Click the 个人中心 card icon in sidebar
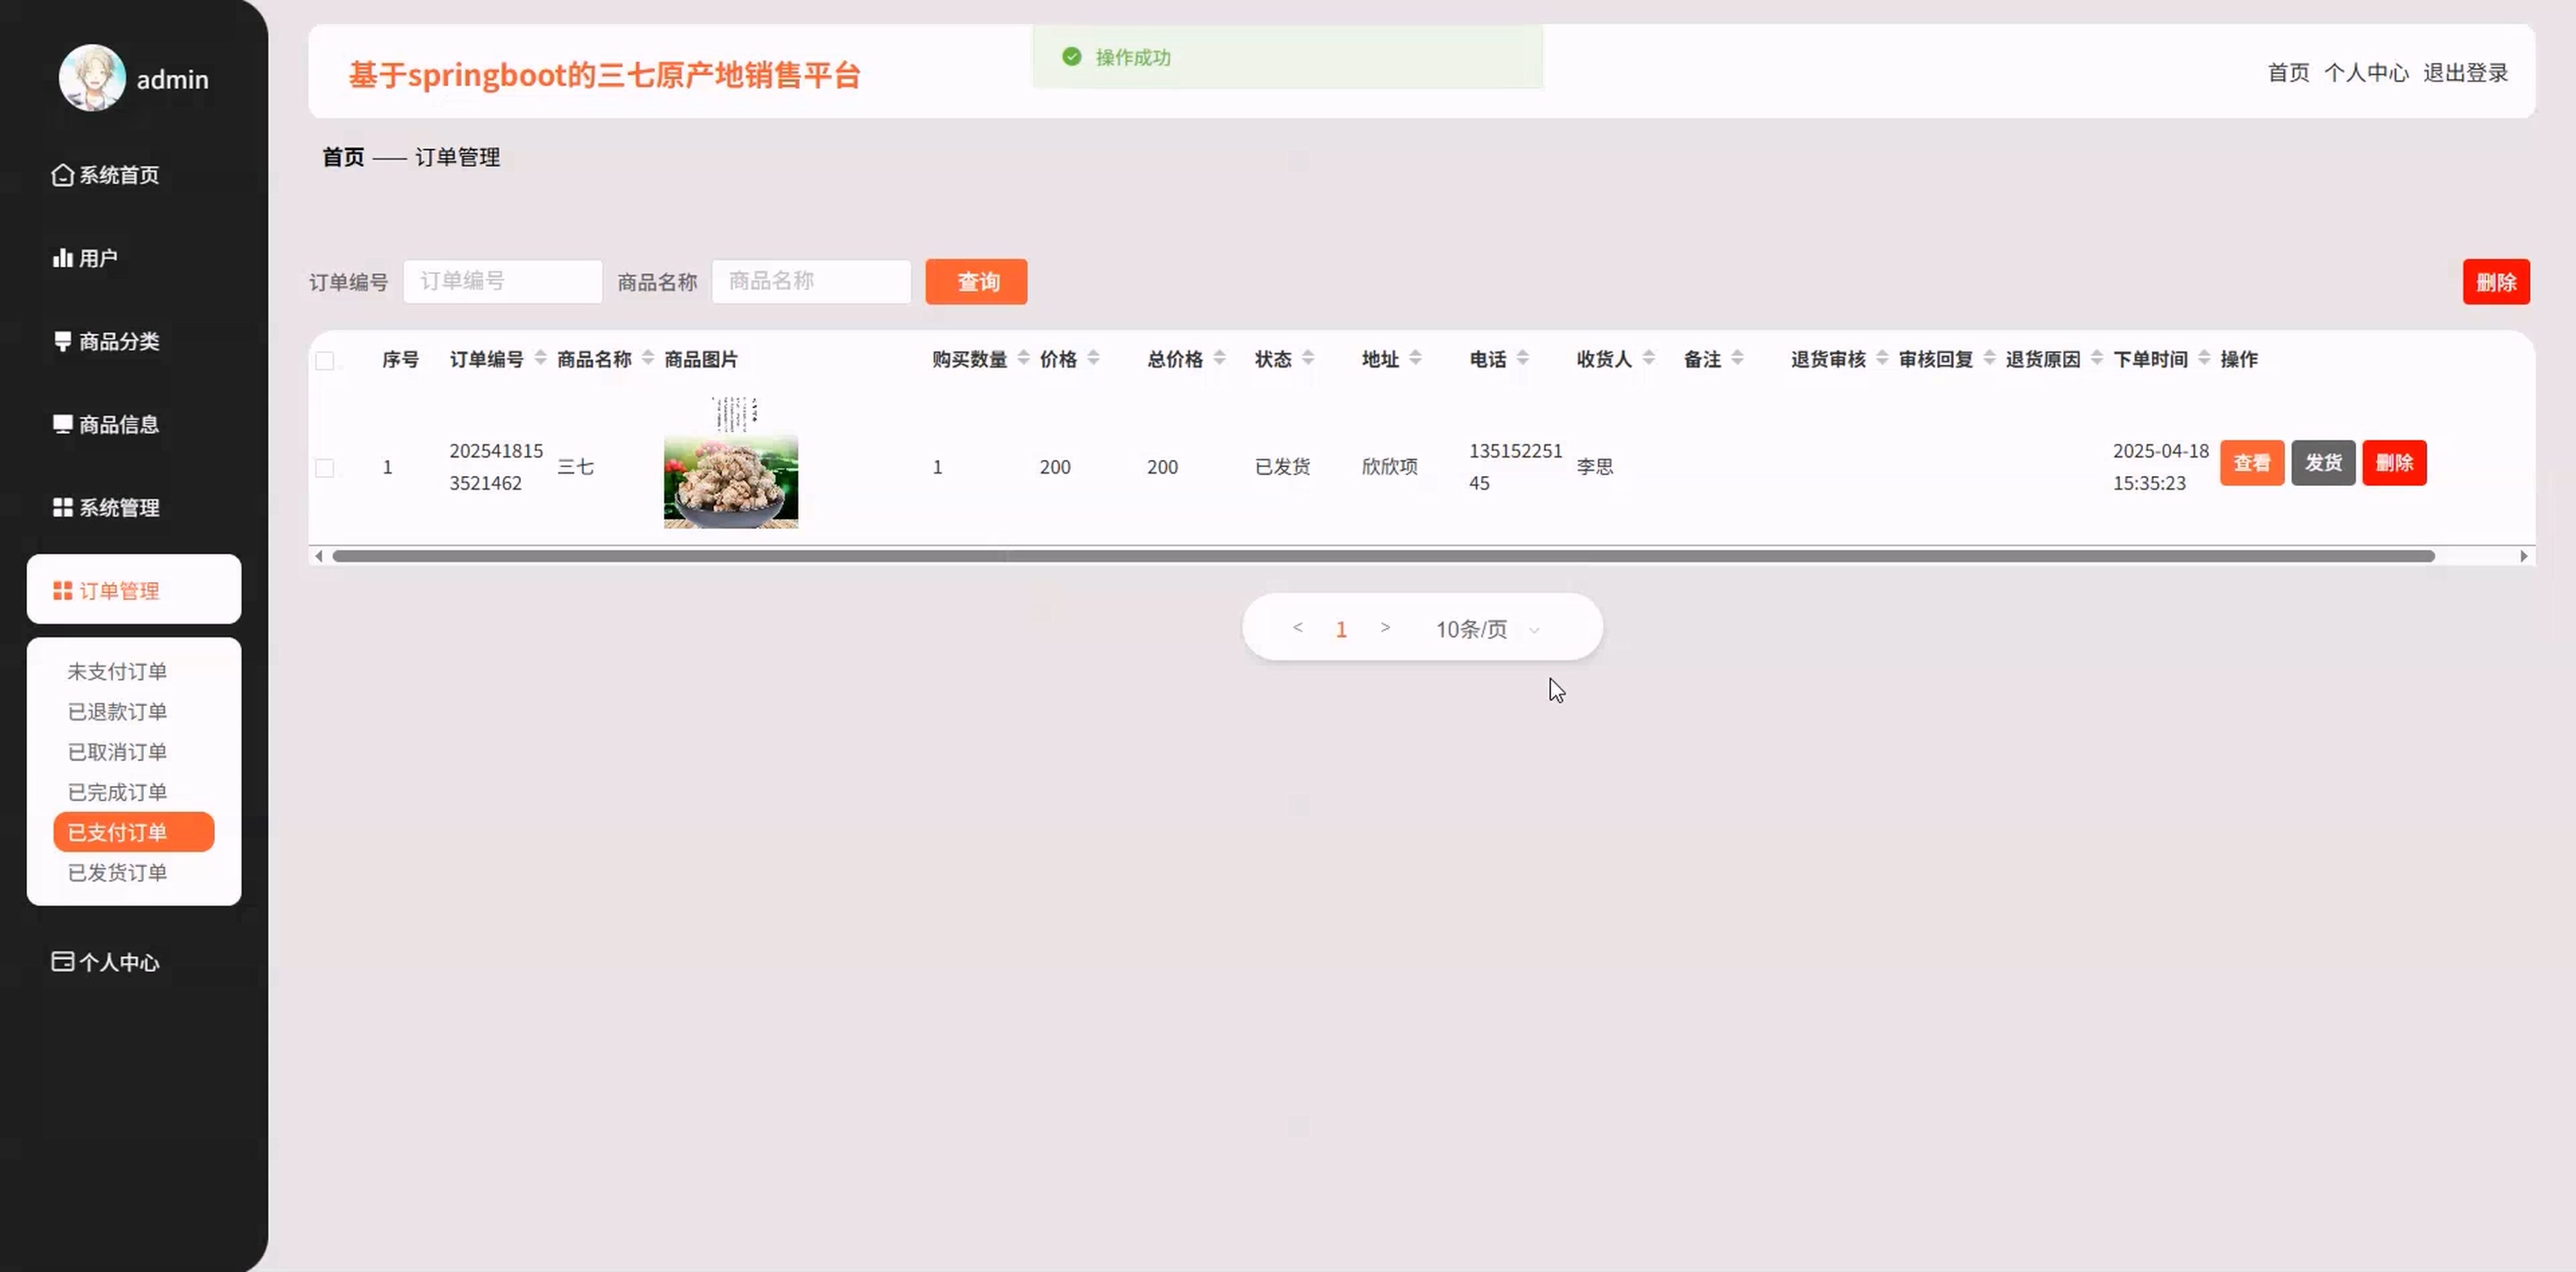This screenshot has height=1272, width=2576. pos(62,961)
